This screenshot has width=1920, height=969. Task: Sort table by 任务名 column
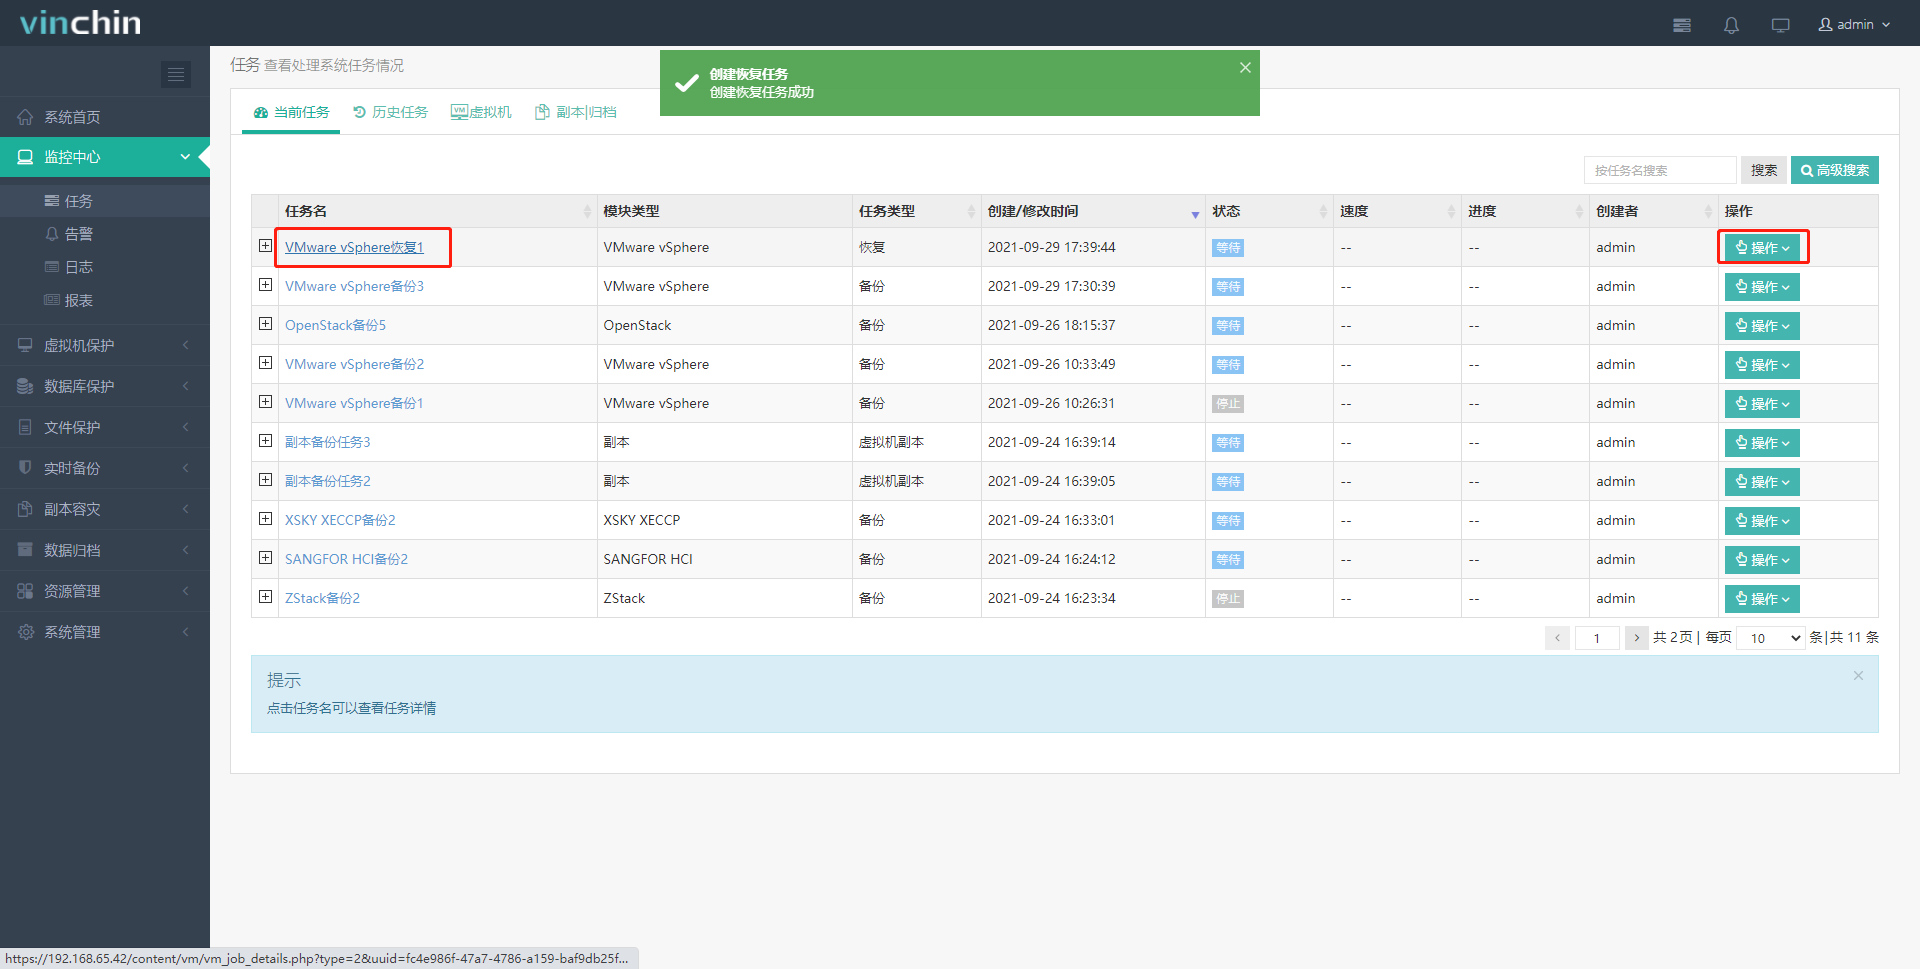[x=438, y=211]
